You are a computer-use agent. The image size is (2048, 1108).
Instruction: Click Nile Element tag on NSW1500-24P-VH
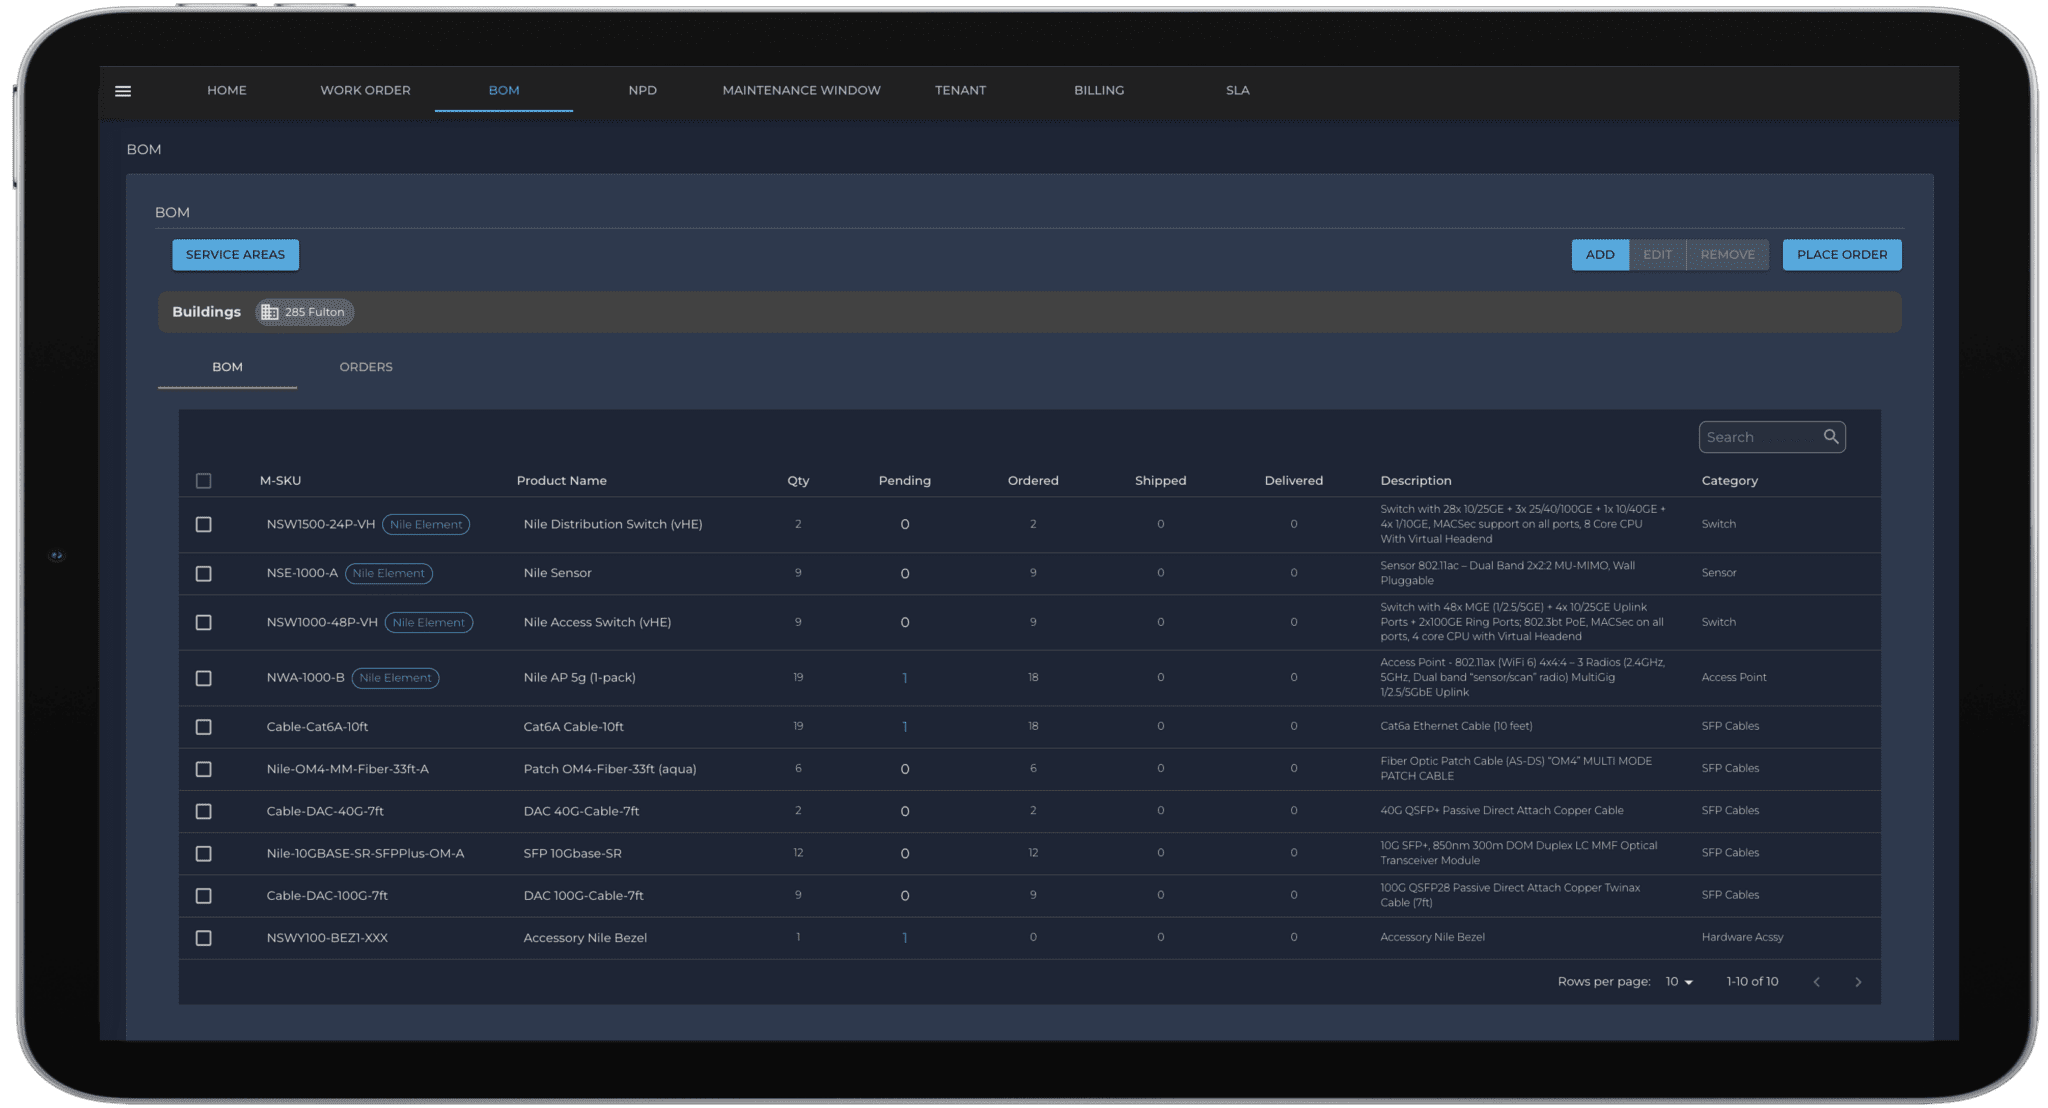pos(426,524)
